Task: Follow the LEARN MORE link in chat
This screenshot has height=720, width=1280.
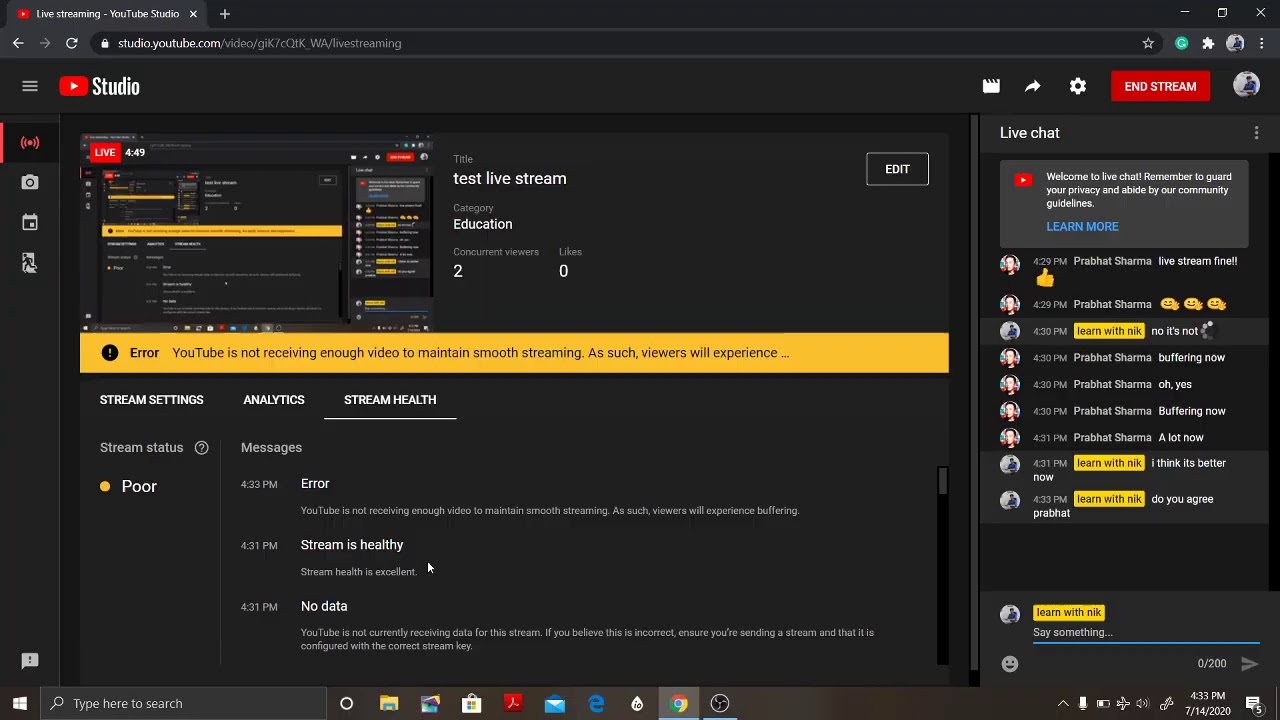Action: (1082, 227)
